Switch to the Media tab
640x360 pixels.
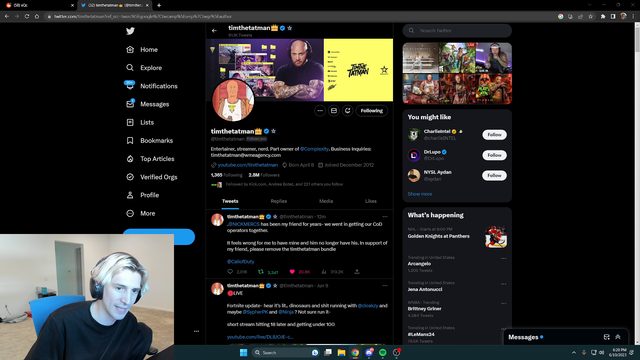pyautogui.click(x=326, y=201)
